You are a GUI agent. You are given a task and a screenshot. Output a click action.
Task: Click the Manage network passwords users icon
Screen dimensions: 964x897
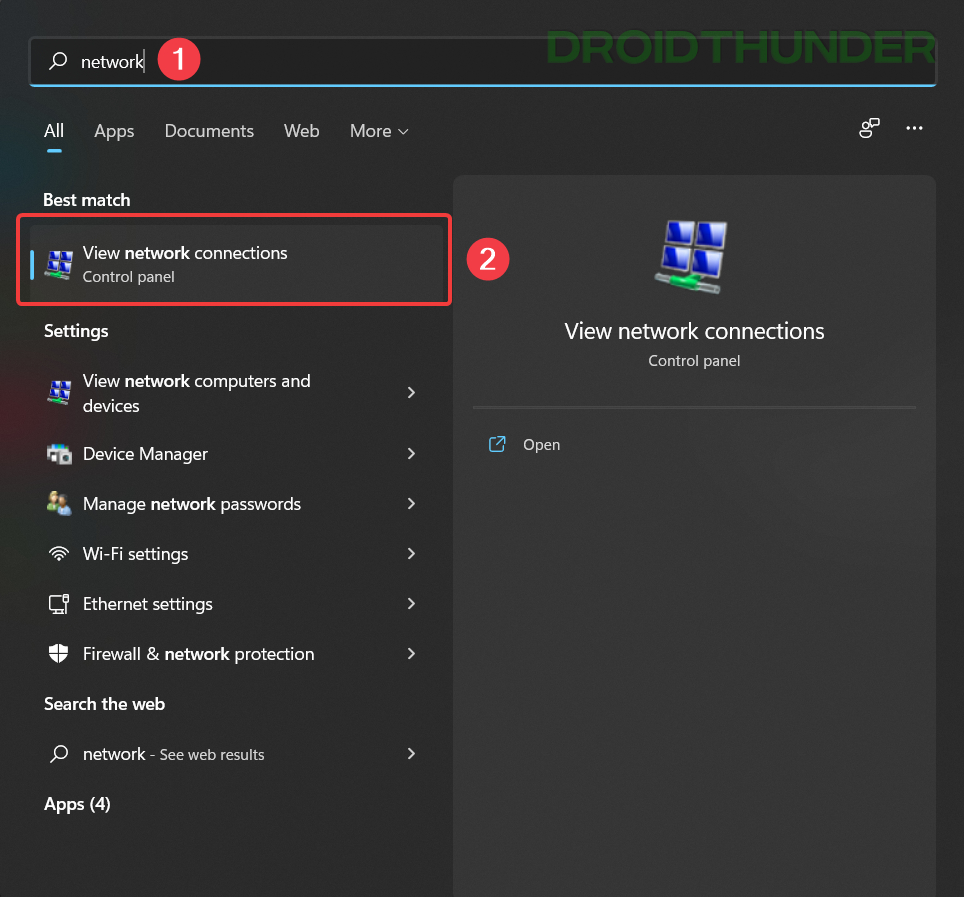pos(59,504)
